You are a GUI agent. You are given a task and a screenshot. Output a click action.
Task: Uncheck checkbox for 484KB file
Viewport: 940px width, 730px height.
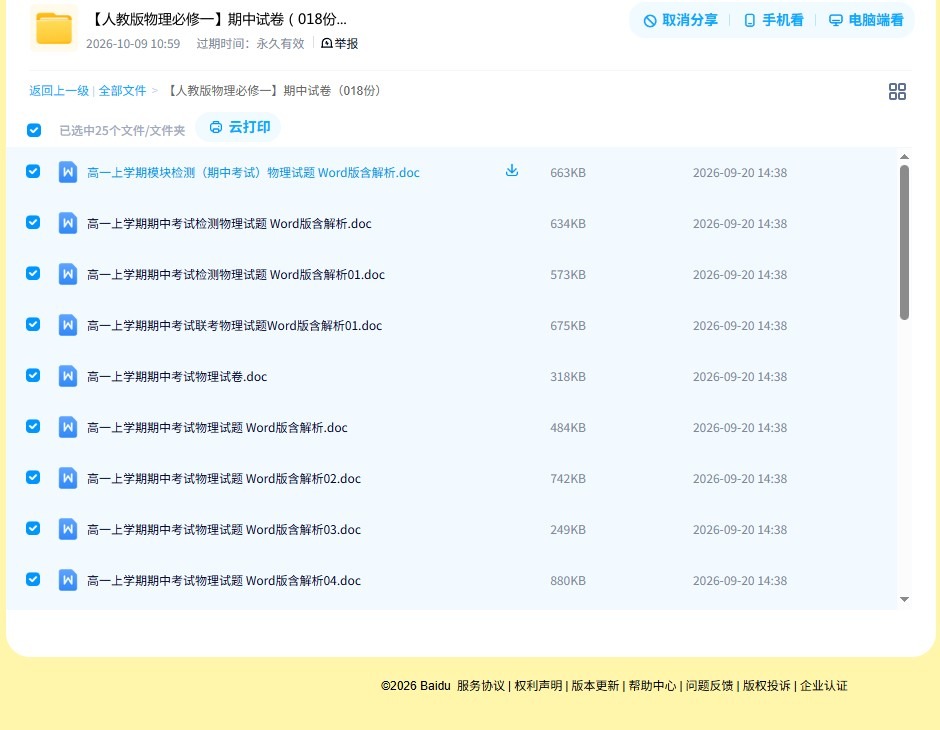coord(33,426)
